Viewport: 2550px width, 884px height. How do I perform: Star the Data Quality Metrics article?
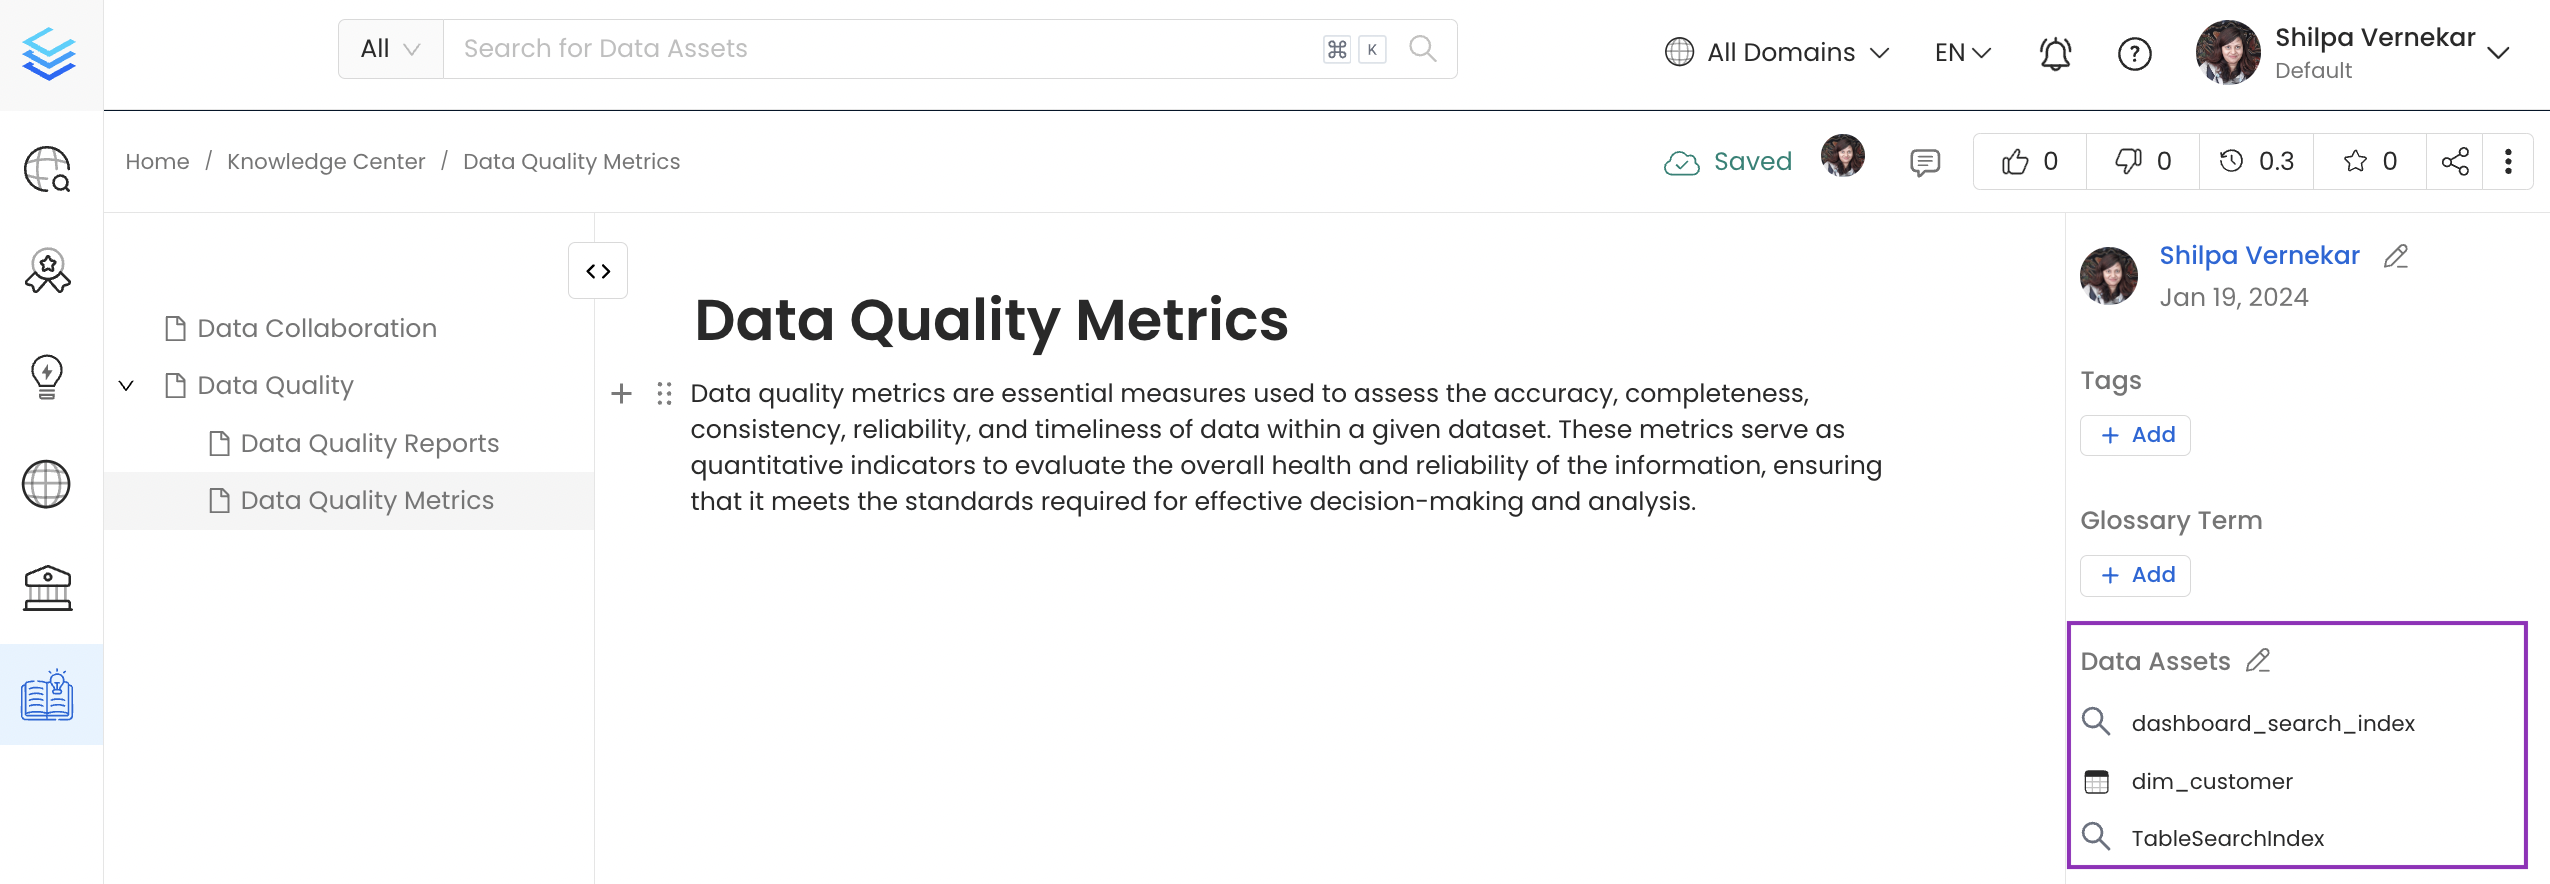click(x=2356, y=160)
